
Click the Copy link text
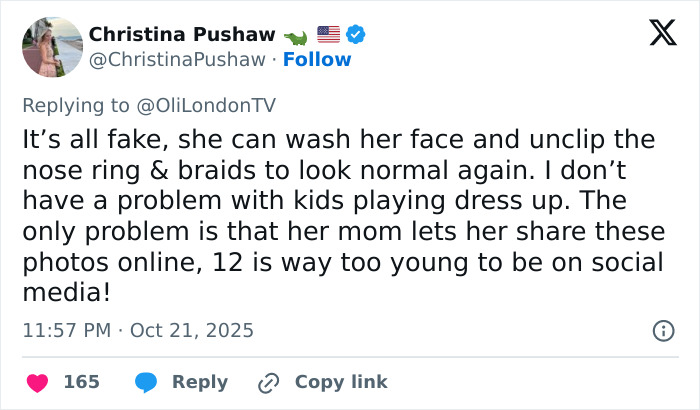pyautogui.click(x=341, y=382)
